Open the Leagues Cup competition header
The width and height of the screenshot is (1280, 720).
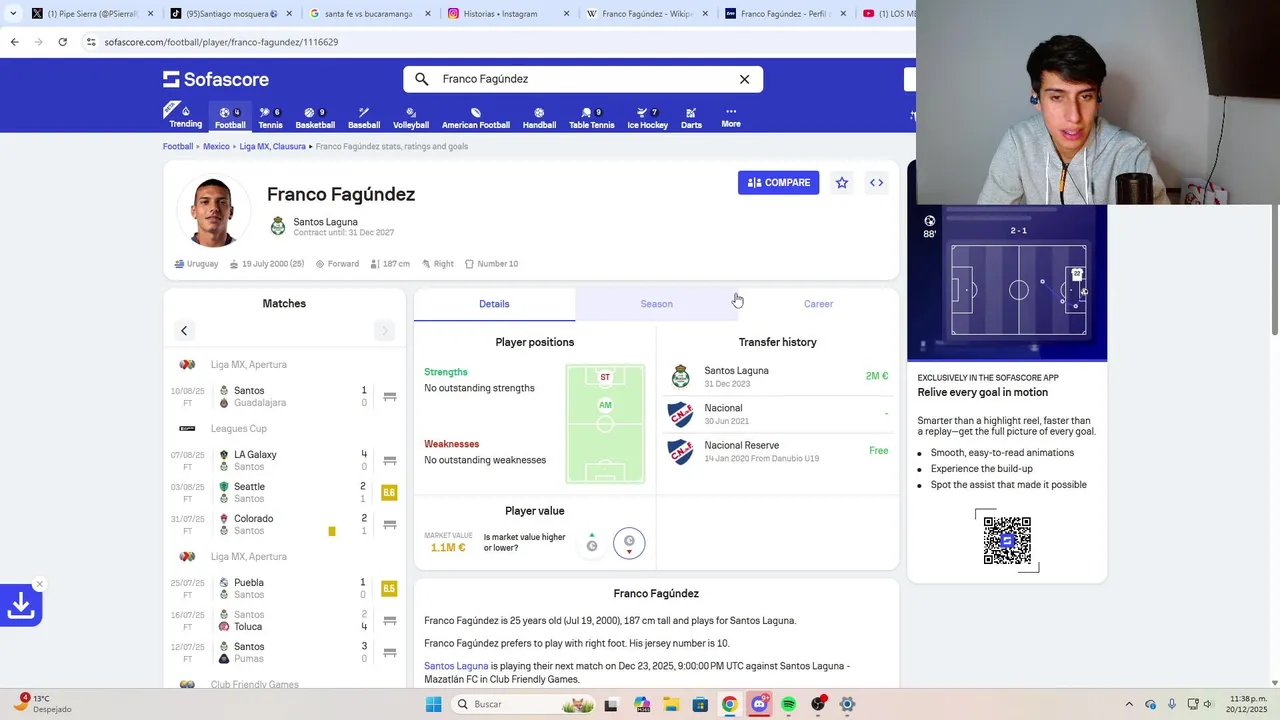pos(284,429)
